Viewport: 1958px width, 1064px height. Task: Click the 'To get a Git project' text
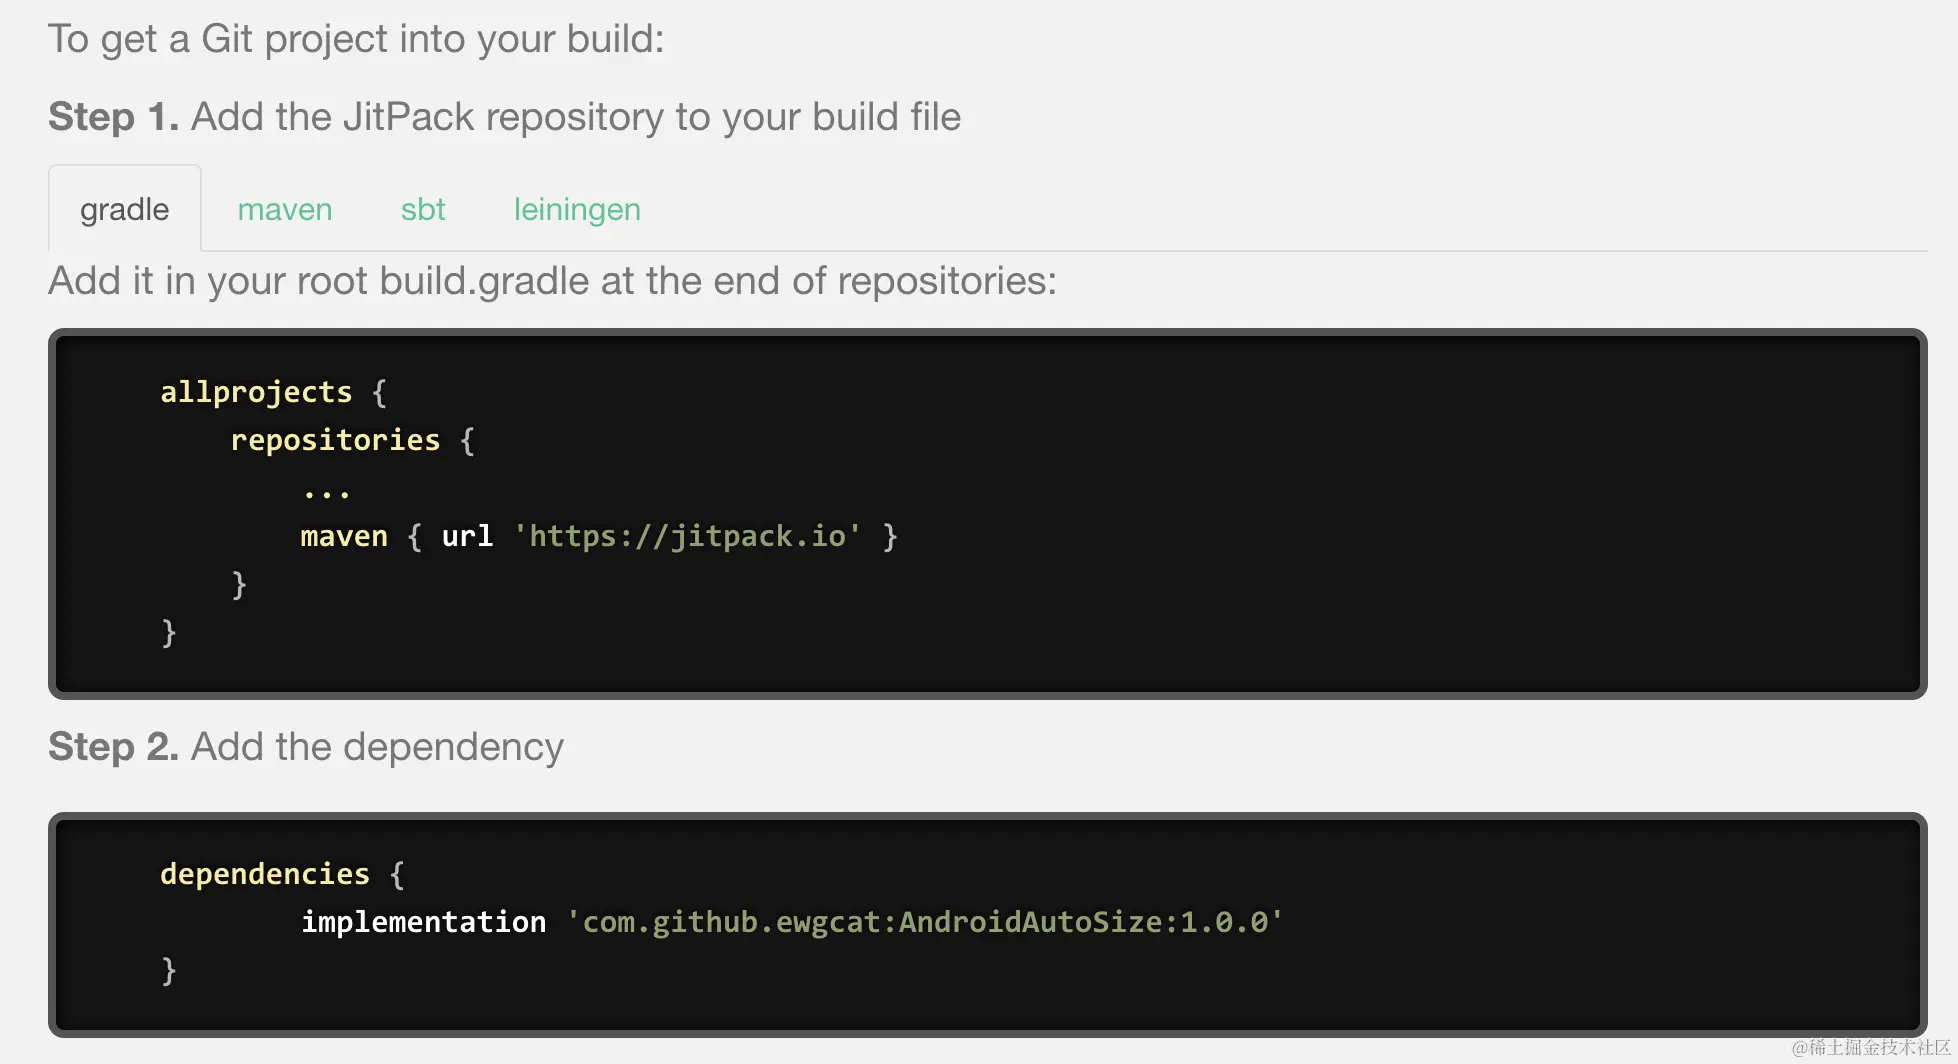356,39
